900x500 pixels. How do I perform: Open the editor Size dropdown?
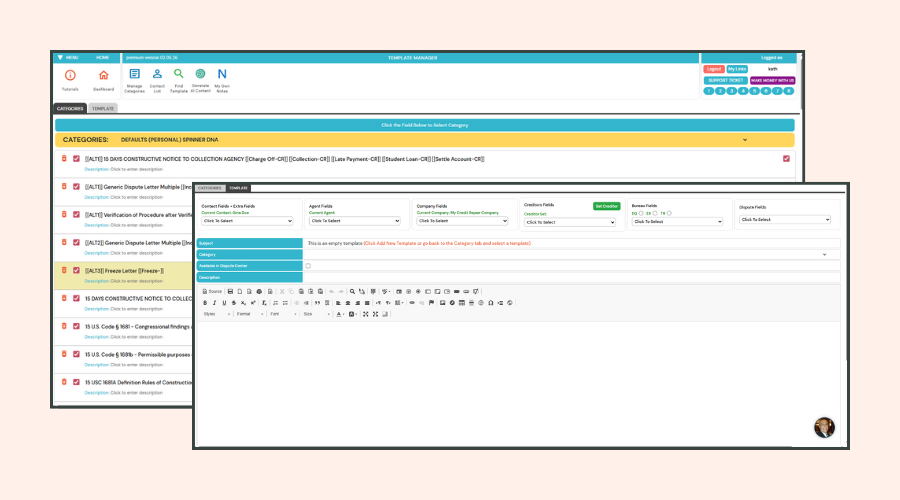click(316, 314)
